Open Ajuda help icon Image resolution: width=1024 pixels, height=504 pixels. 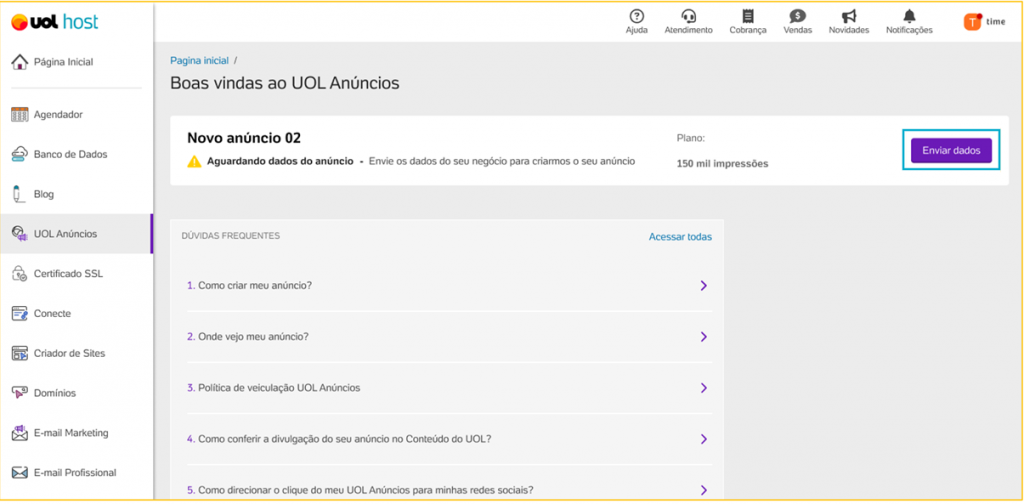[x=637, y=16]
